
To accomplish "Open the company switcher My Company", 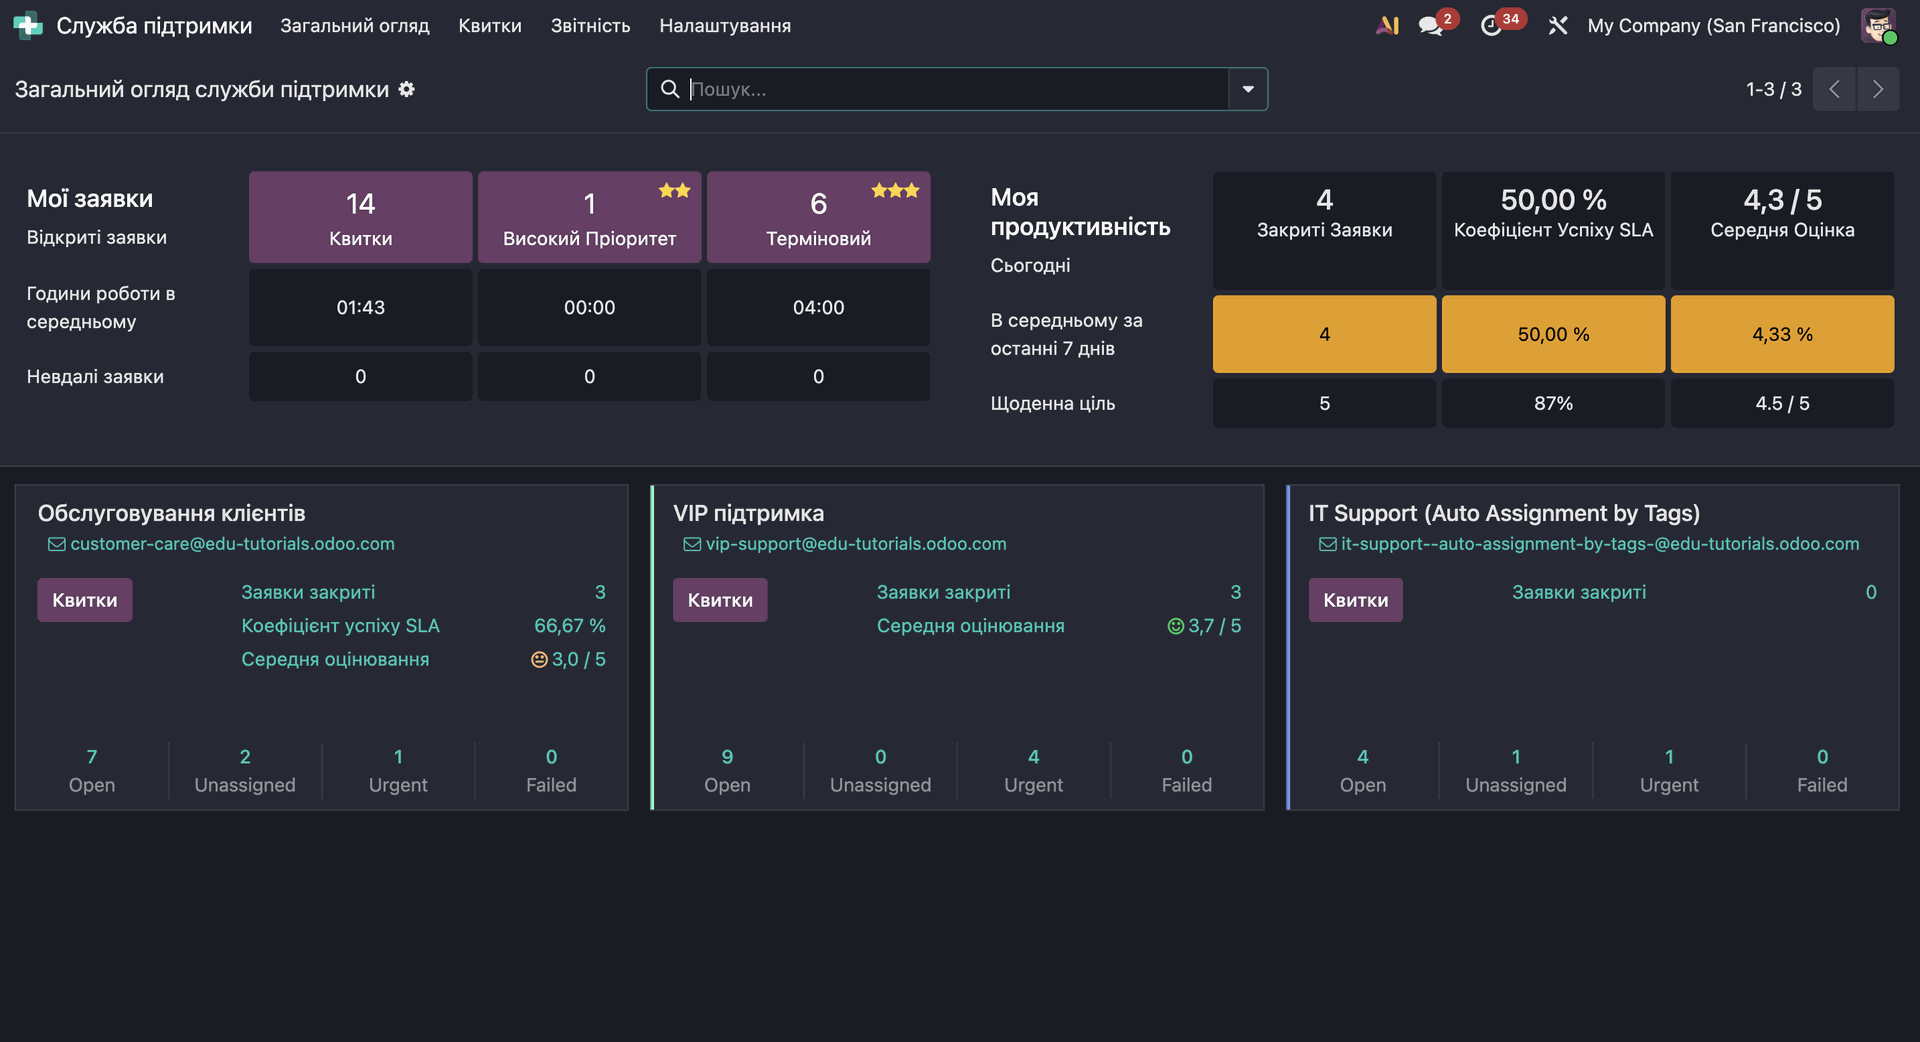I will (x=1713, y=26).
